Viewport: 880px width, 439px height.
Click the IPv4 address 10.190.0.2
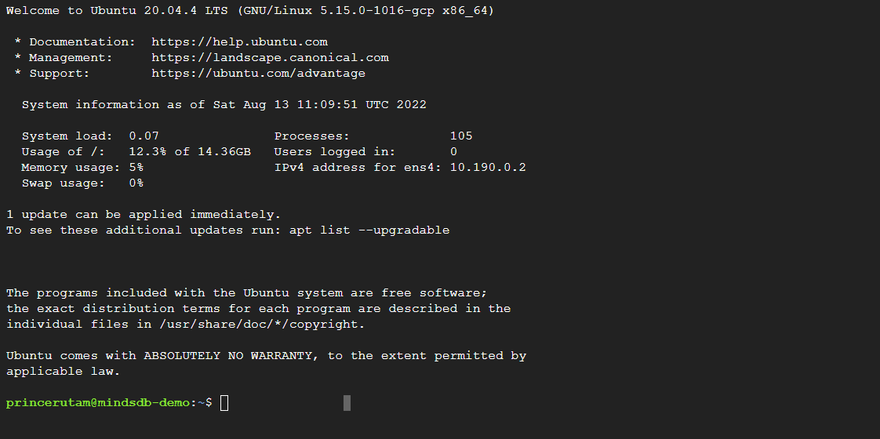[488, 167]
